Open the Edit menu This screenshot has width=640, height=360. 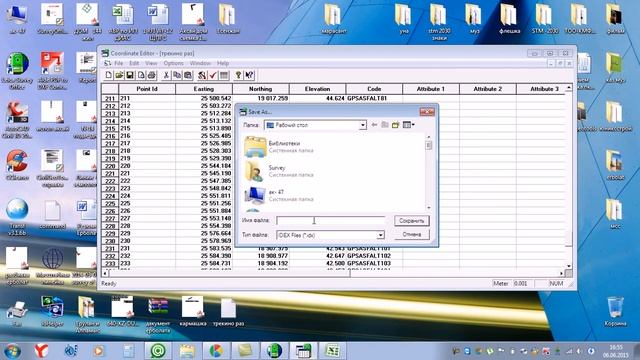point(134,63)
